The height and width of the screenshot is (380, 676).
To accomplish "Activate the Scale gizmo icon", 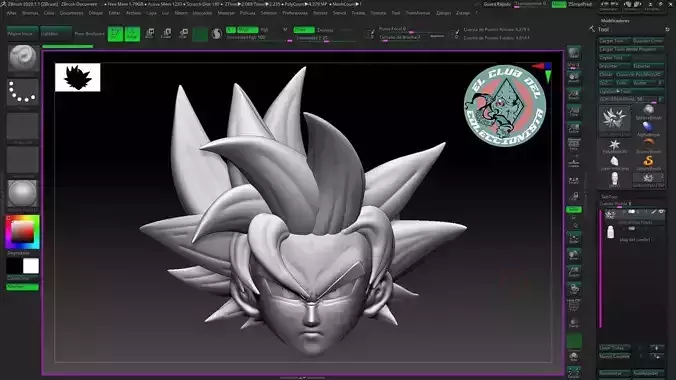I will pos(166,34).
